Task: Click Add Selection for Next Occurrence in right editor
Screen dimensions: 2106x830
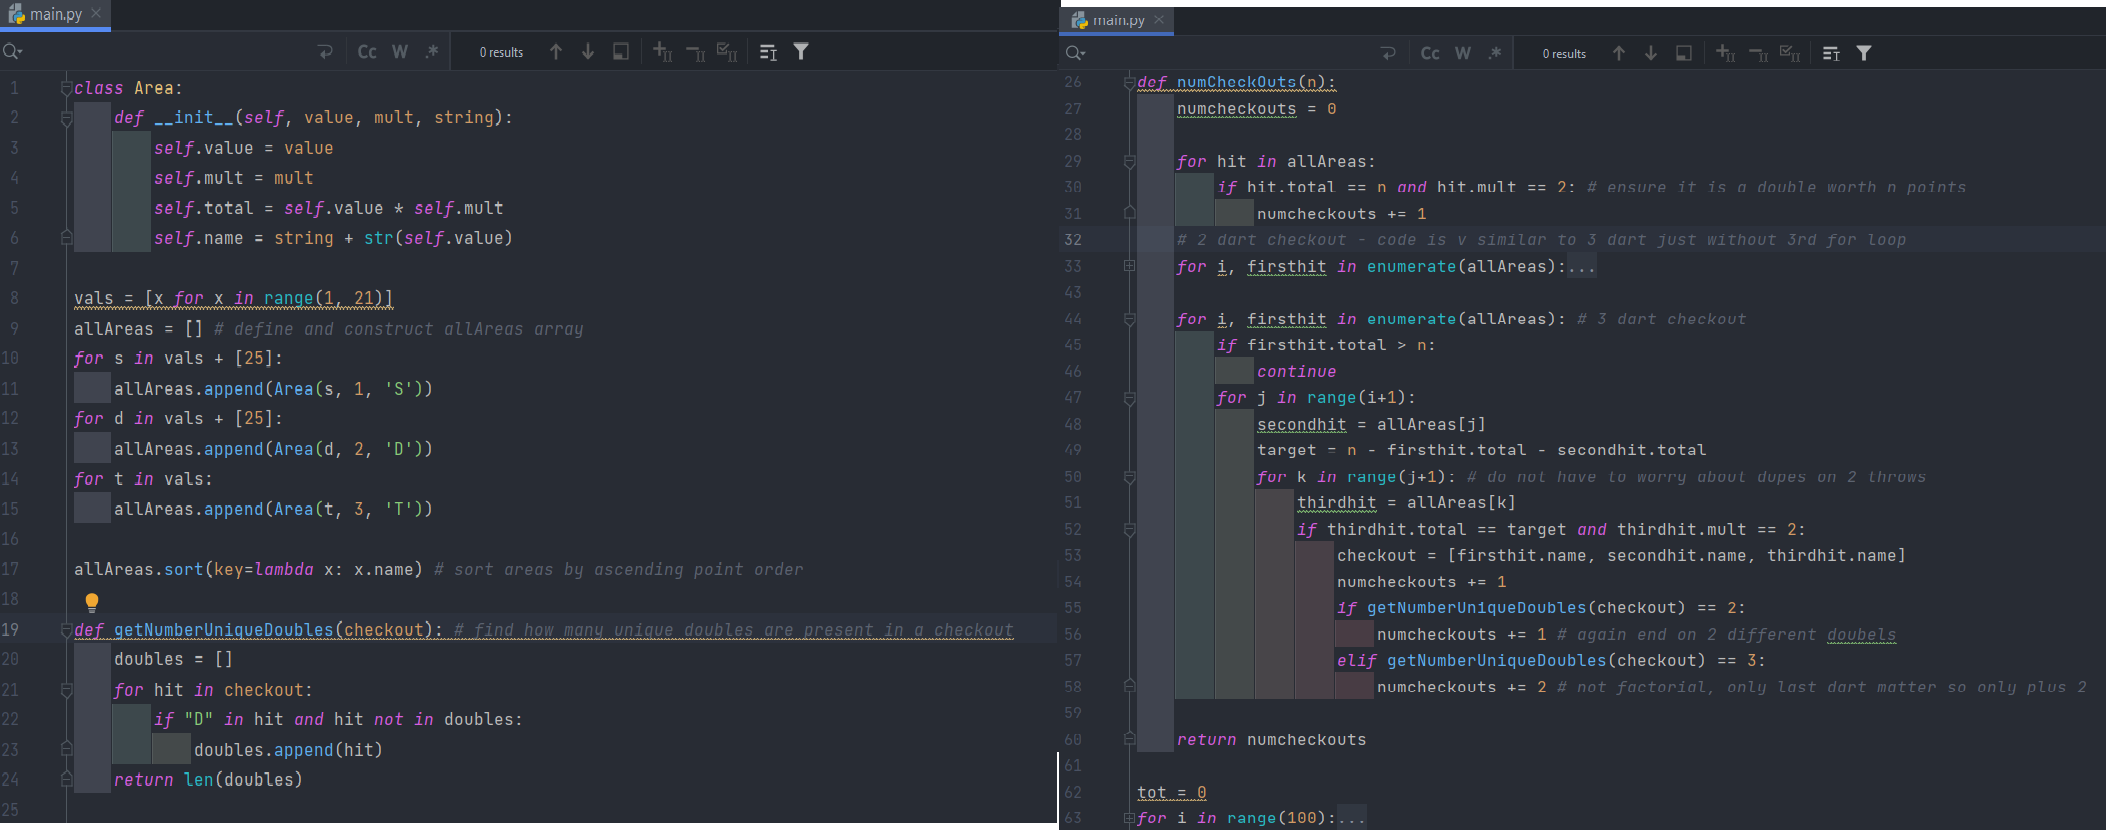Action: tap(1725, 53)
